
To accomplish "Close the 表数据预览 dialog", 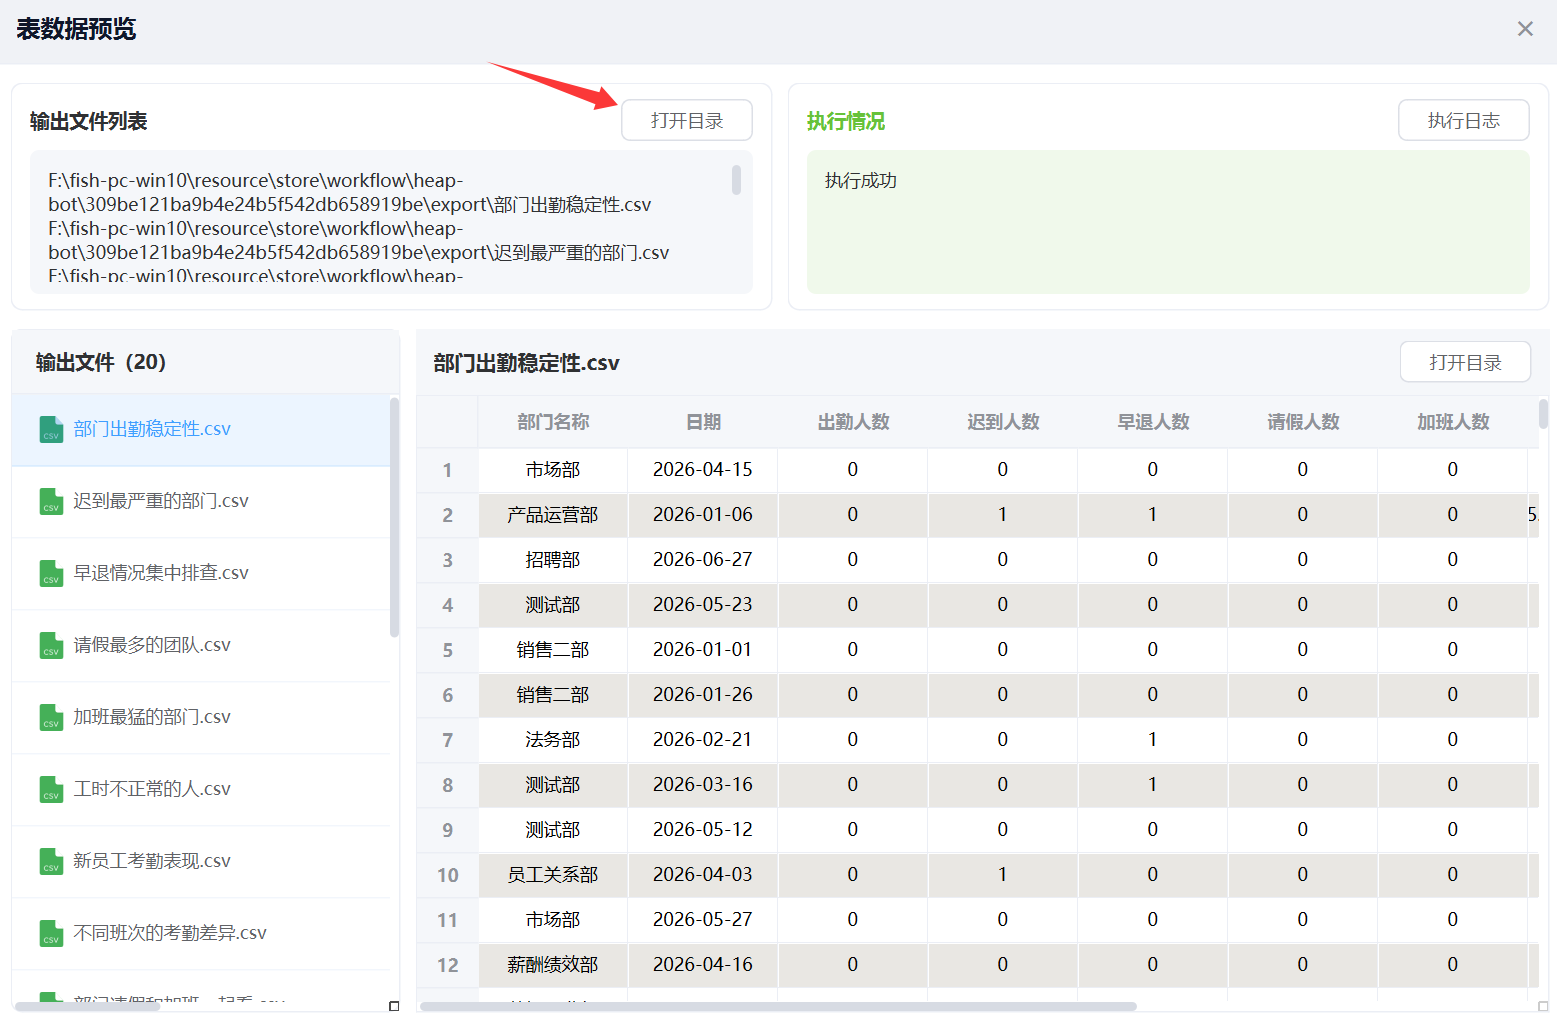I will [x=1524, y=29].
